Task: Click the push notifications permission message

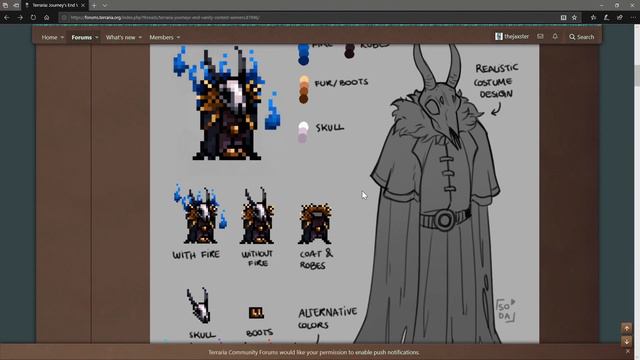Action: 314,352
